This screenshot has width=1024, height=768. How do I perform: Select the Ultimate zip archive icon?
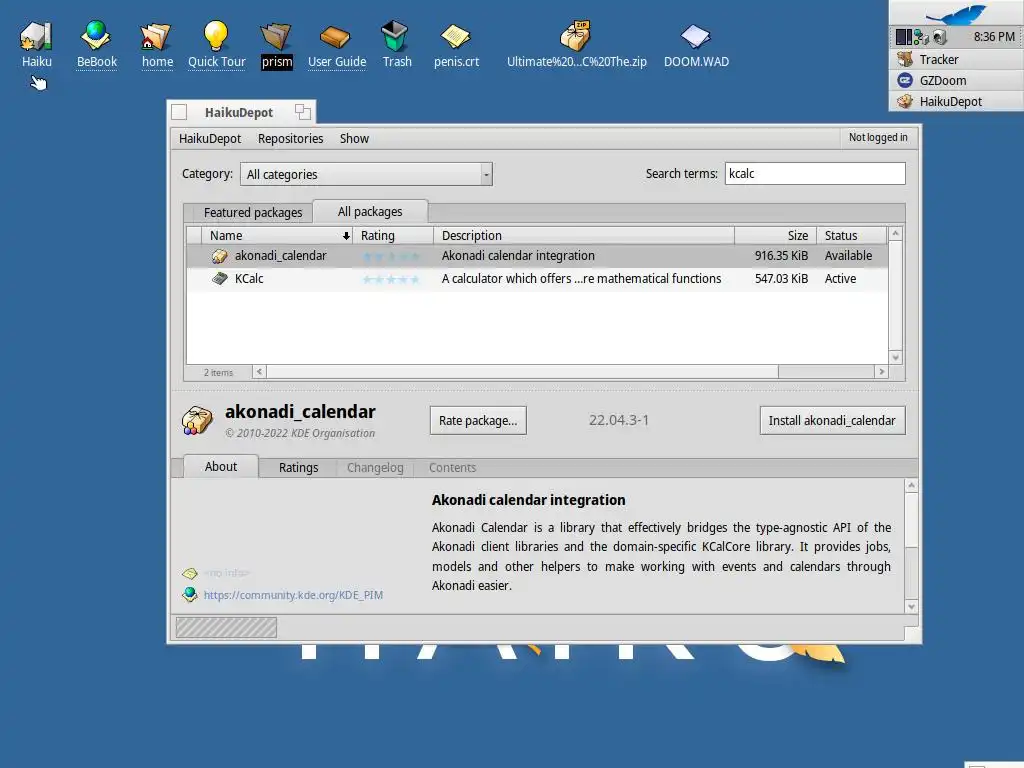click(x=575, y=36)
